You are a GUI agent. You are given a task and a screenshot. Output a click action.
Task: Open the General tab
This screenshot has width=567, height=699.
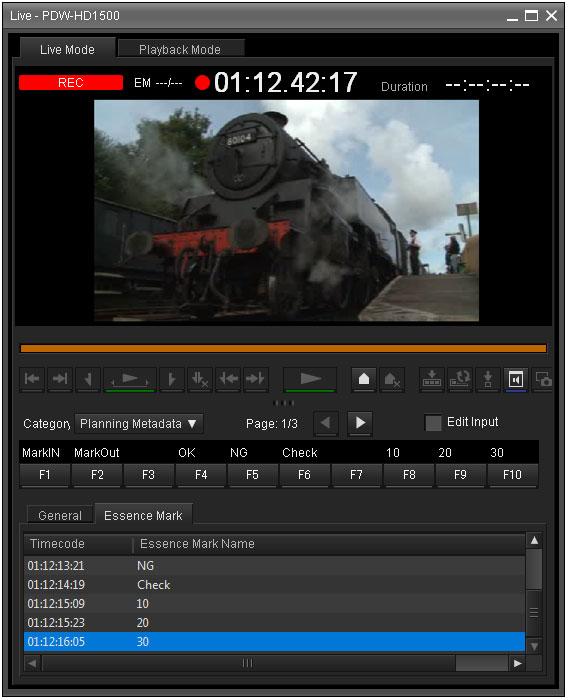click(60, 515)
